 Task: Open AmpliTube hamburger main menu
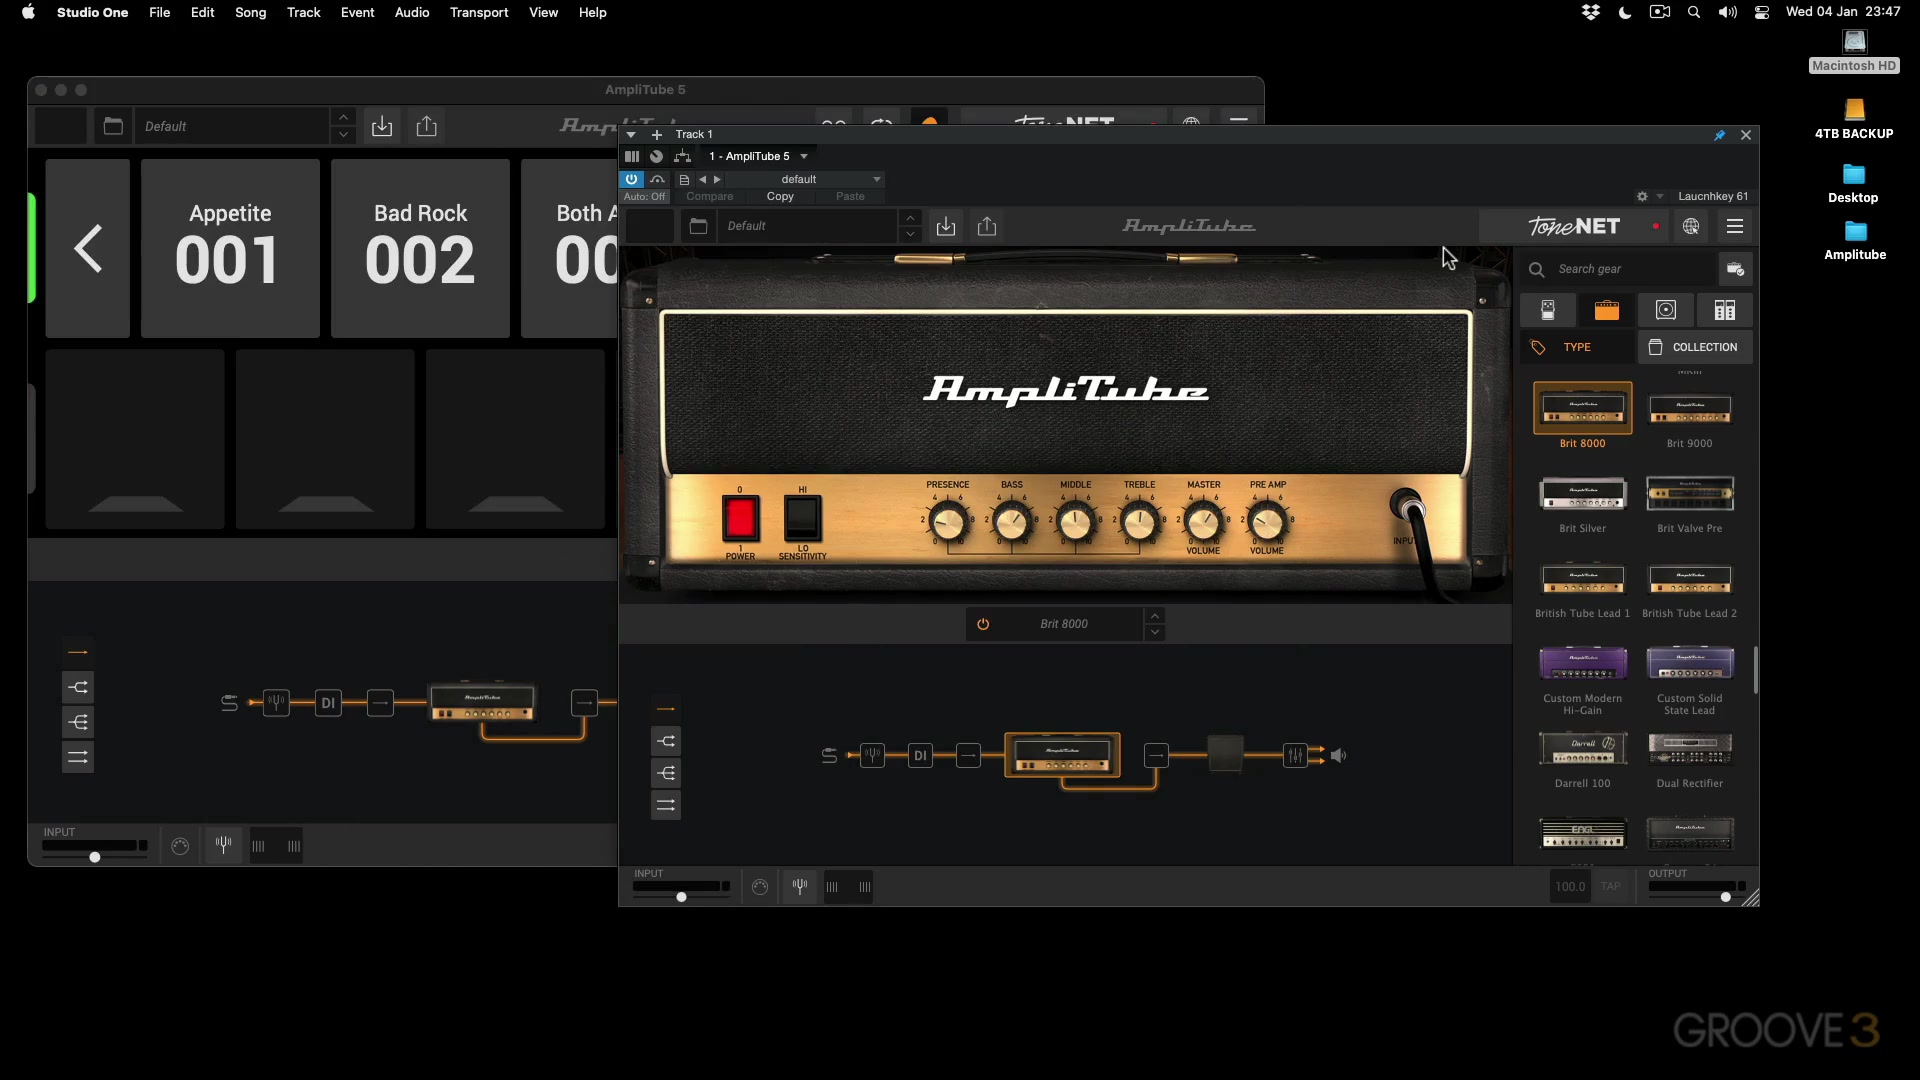(1735, 227)
